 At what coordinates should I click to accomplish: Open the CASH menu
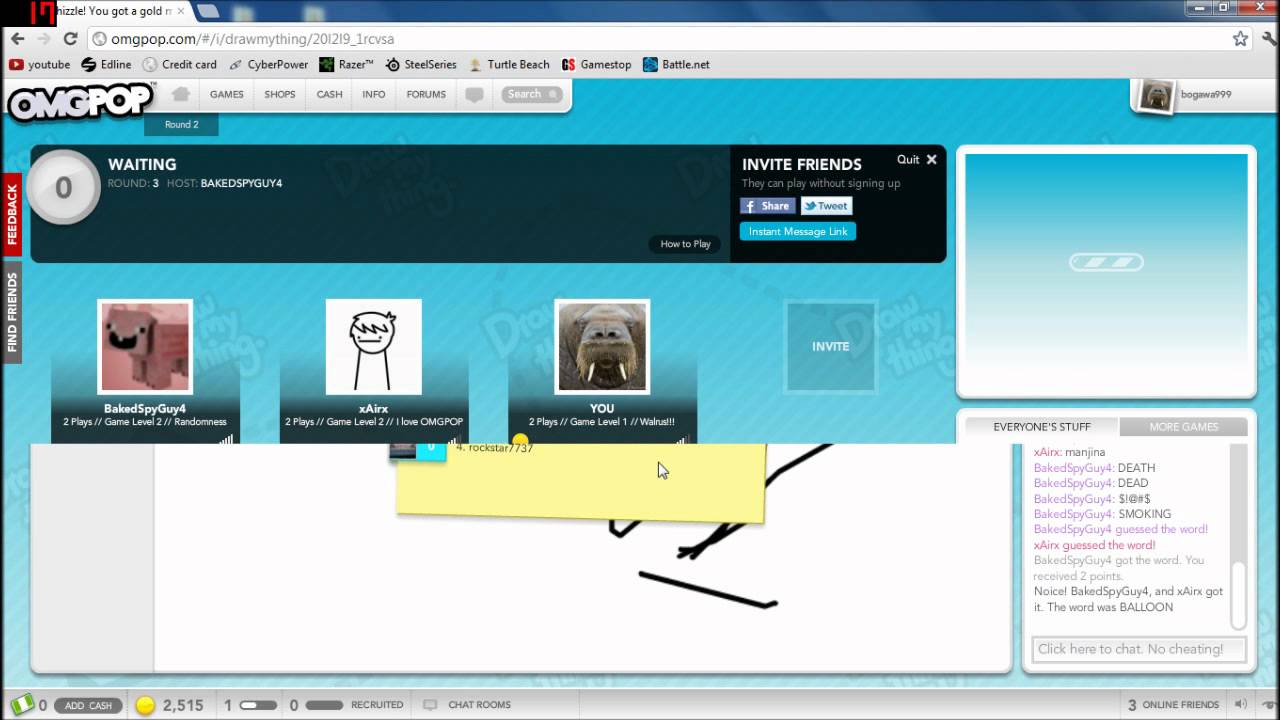330,94
